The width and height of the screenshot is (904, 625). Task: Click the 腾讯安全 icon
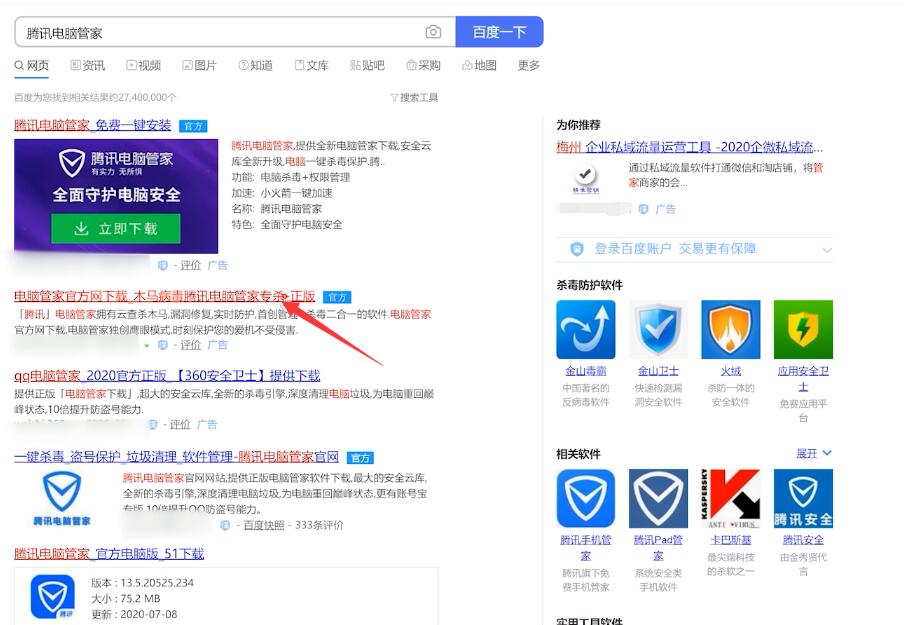coord(803,498)
